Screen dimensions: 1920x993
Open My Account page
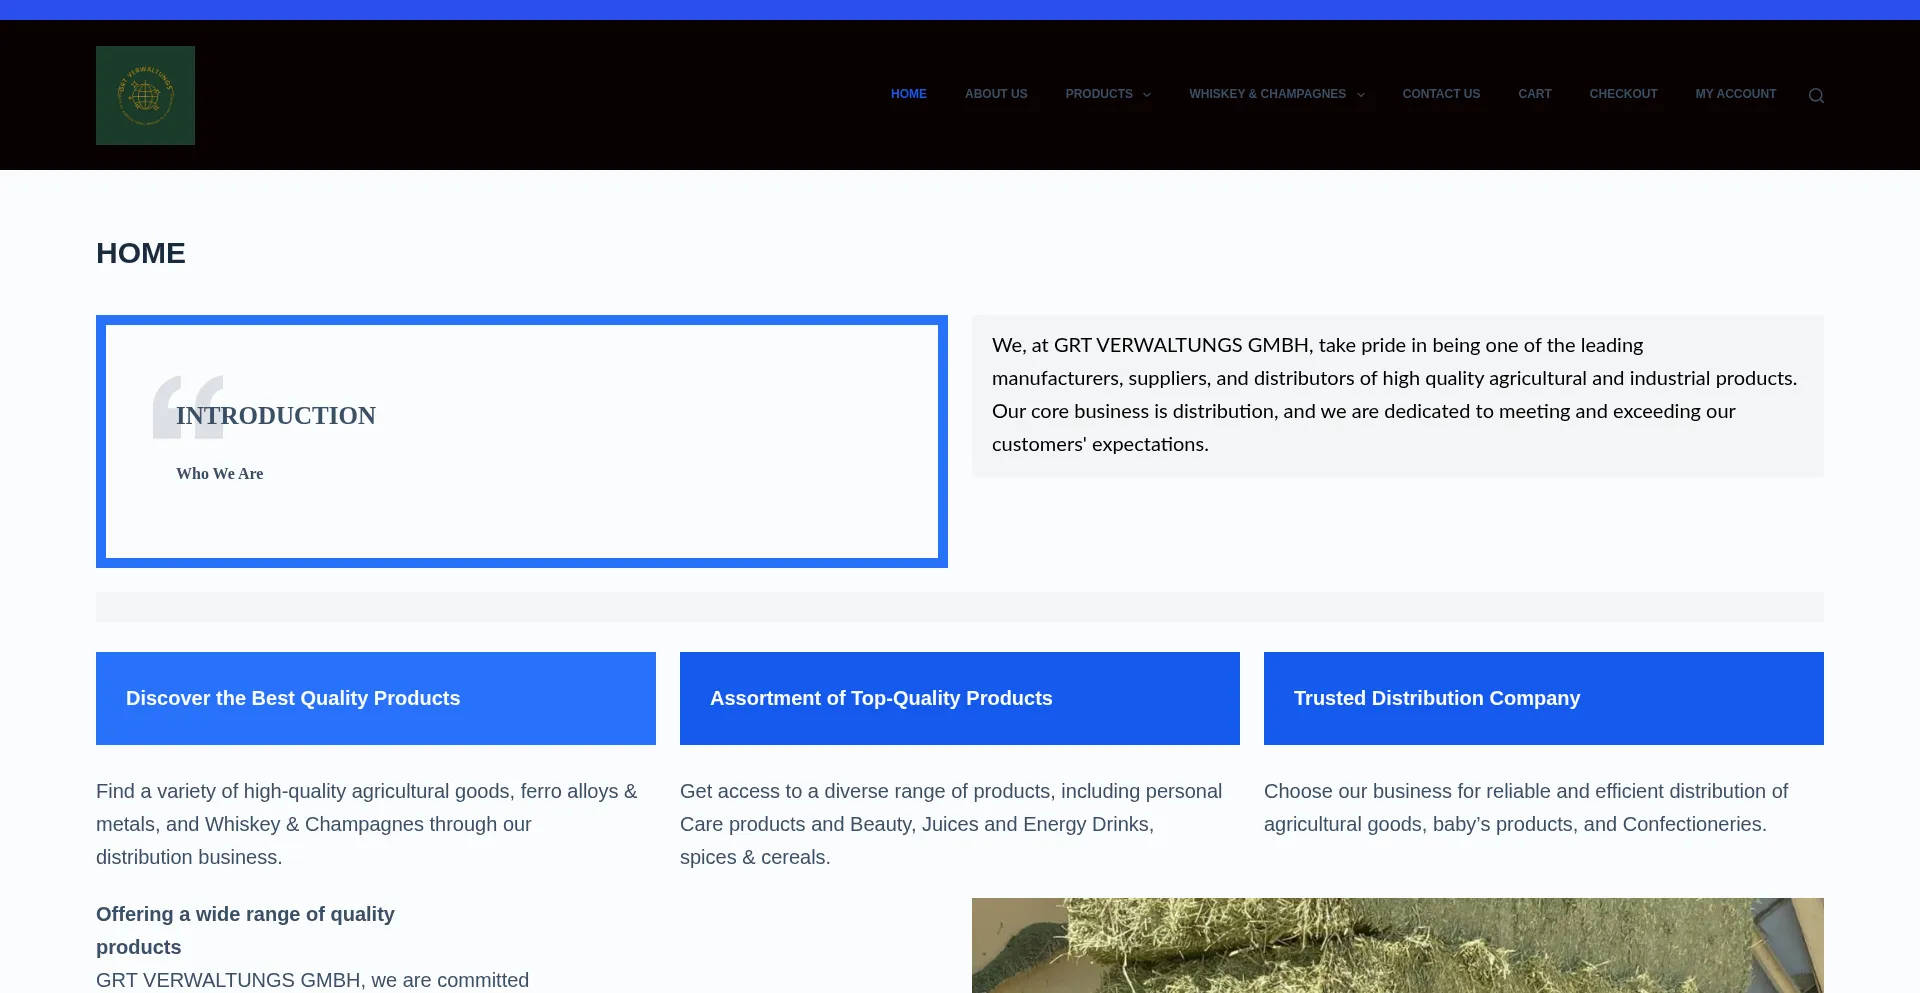(1735, 94)
